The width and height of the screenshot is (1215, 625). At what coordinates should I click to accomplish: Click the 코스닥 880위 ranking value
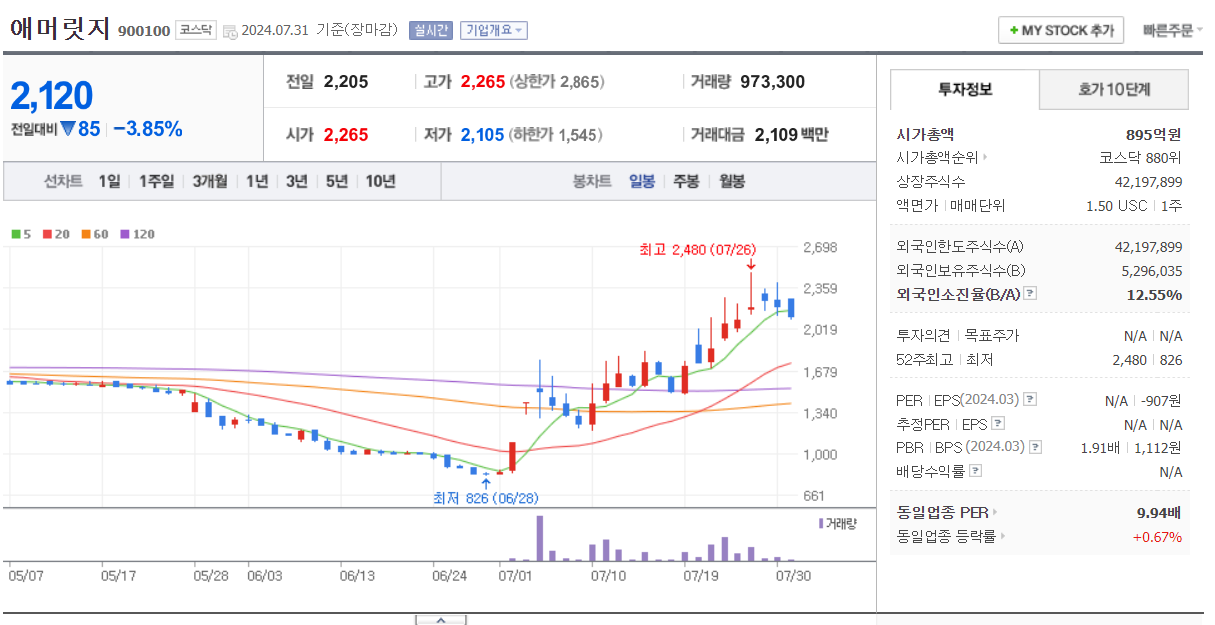1140,157
